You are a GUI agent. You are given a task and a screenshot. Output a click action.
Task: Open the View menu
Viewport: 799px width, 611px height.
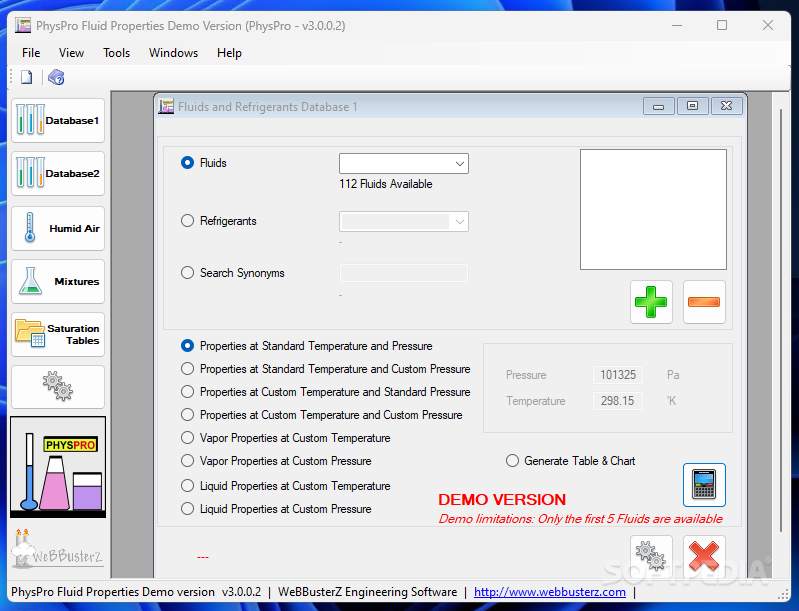coord(71,53)
